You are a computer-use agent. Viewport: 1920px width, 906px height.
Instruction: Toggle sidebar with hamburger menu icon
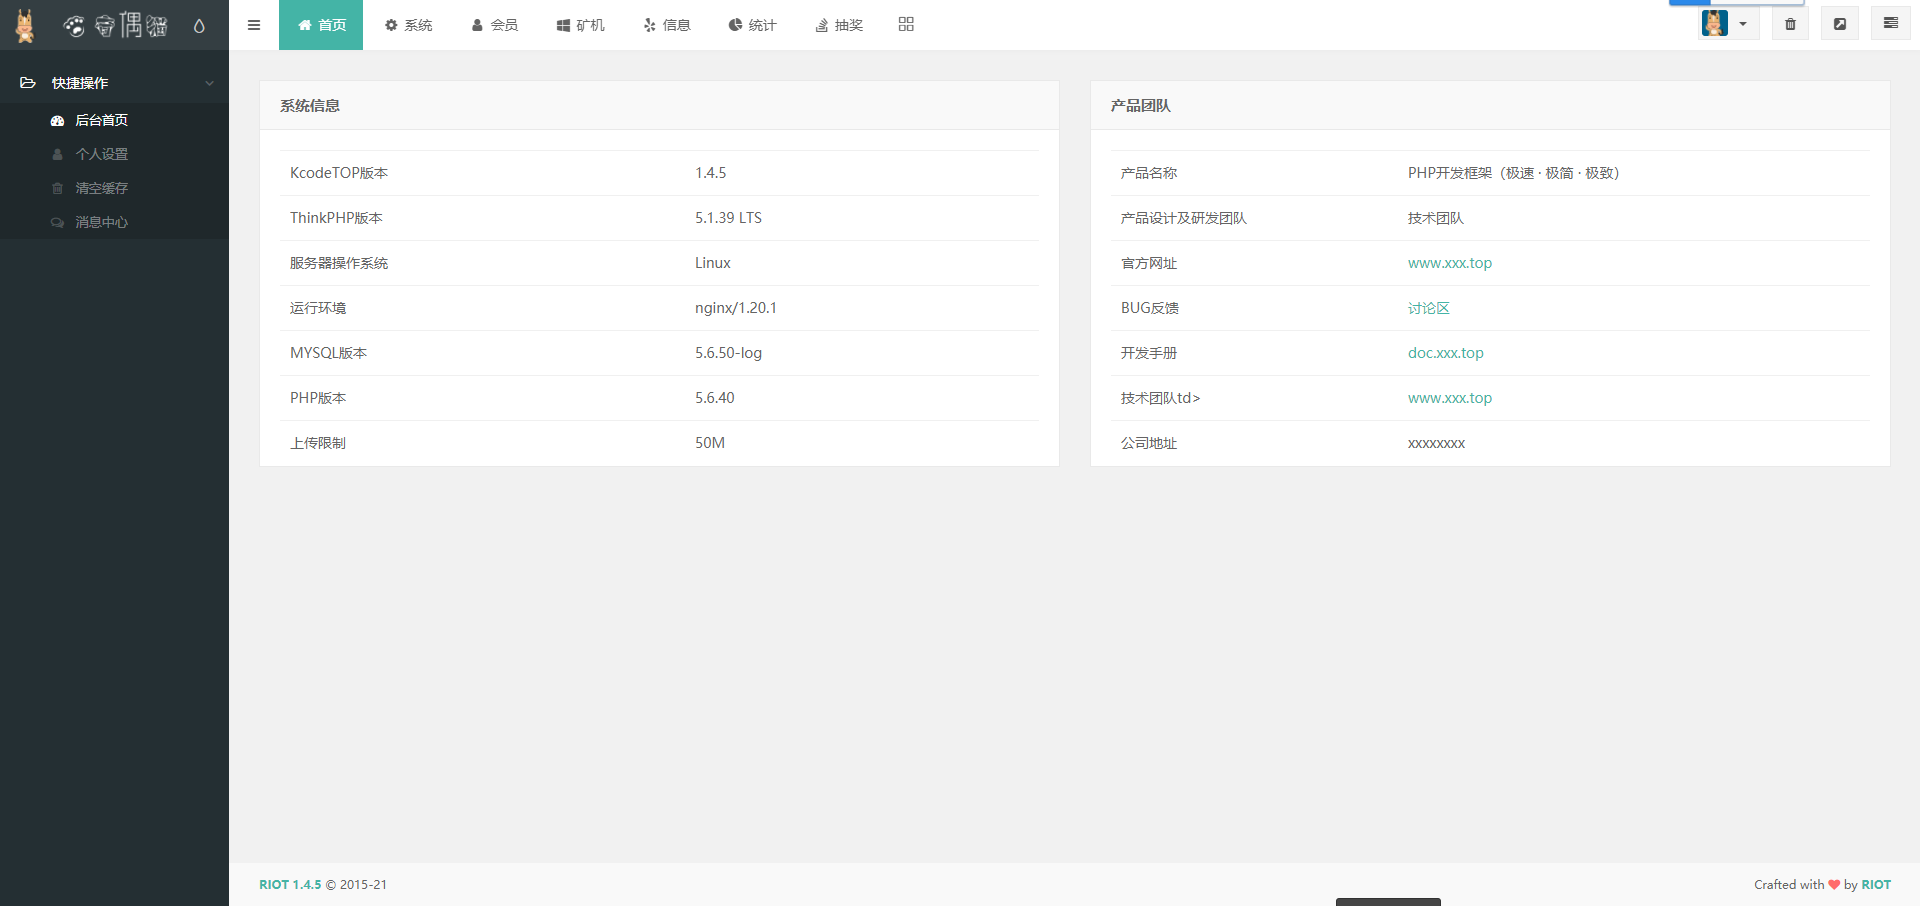click(x=254, y=25)
